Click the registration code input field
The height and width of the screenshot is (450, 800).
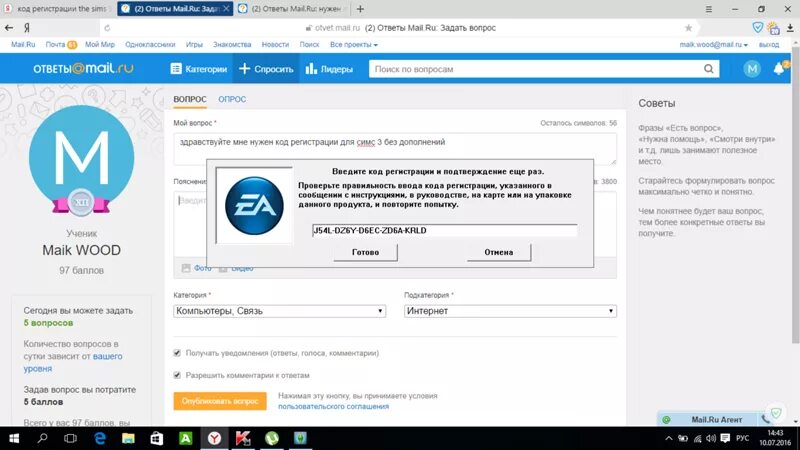444,230
